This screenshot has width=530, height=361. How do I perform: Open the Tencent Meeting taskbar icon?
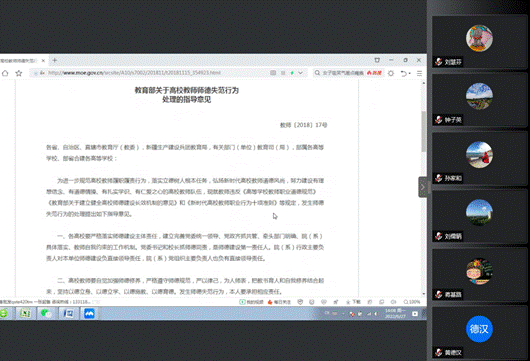pos(89,313)
